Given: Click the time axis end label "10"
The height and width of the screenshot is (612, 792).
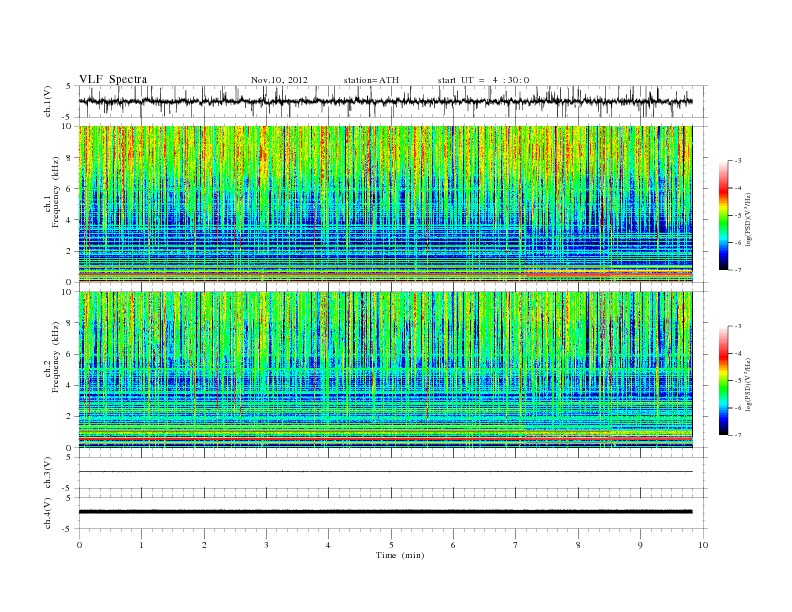Looking at the screenshot, I should (x=703, y=545).
